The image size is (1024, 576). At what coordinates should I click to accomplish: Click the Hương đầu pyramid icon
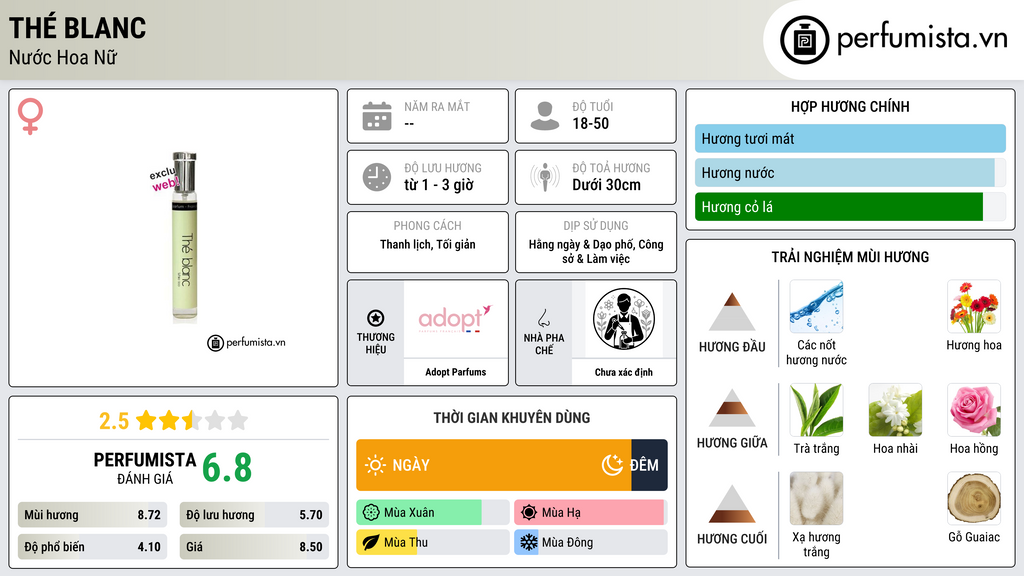point(732,312)
